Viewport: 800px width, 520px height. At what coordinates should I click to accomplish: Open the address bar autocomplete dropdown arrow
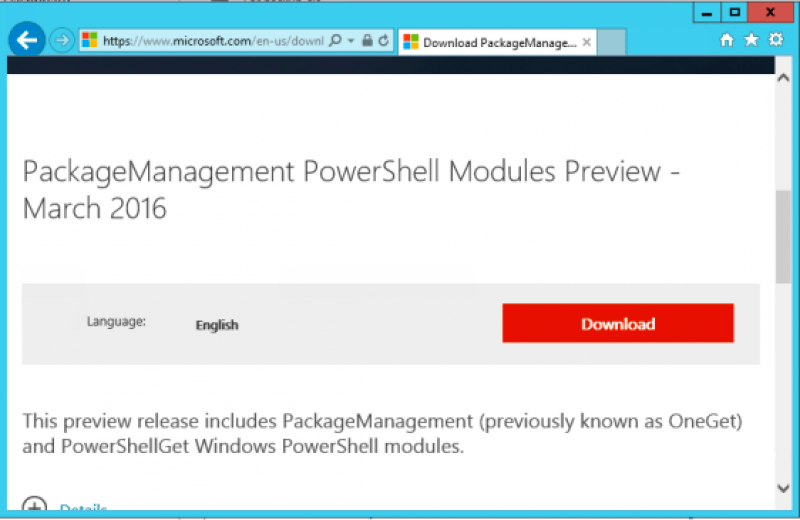(351, 40)
